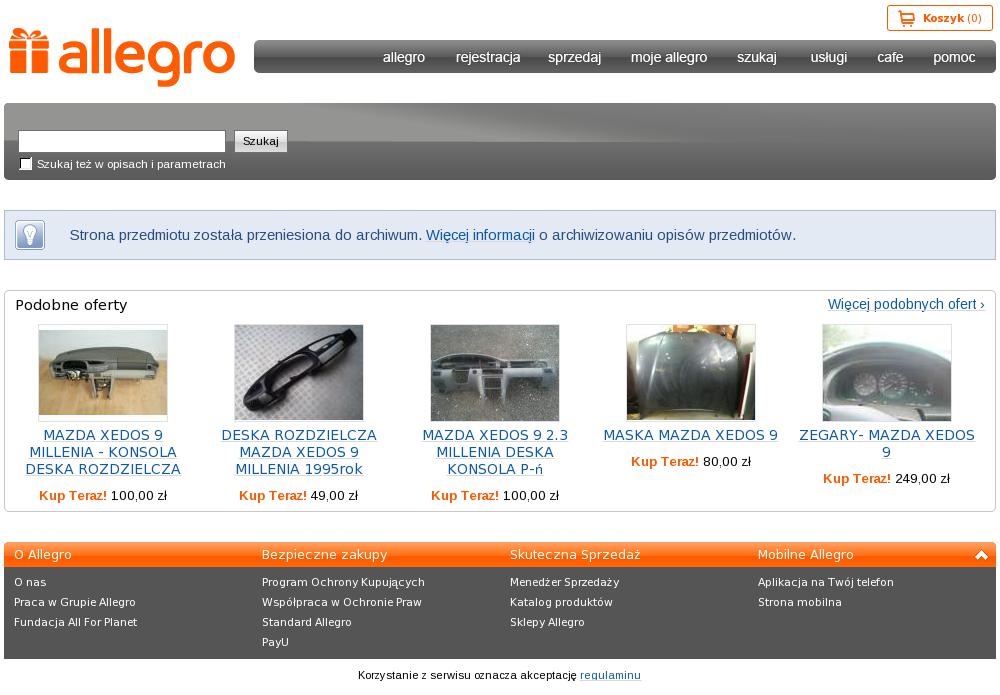Collapse the footer with the up arrow
Screen dimensions: 1000x695
pyautogui.click(x=981, y=555)
